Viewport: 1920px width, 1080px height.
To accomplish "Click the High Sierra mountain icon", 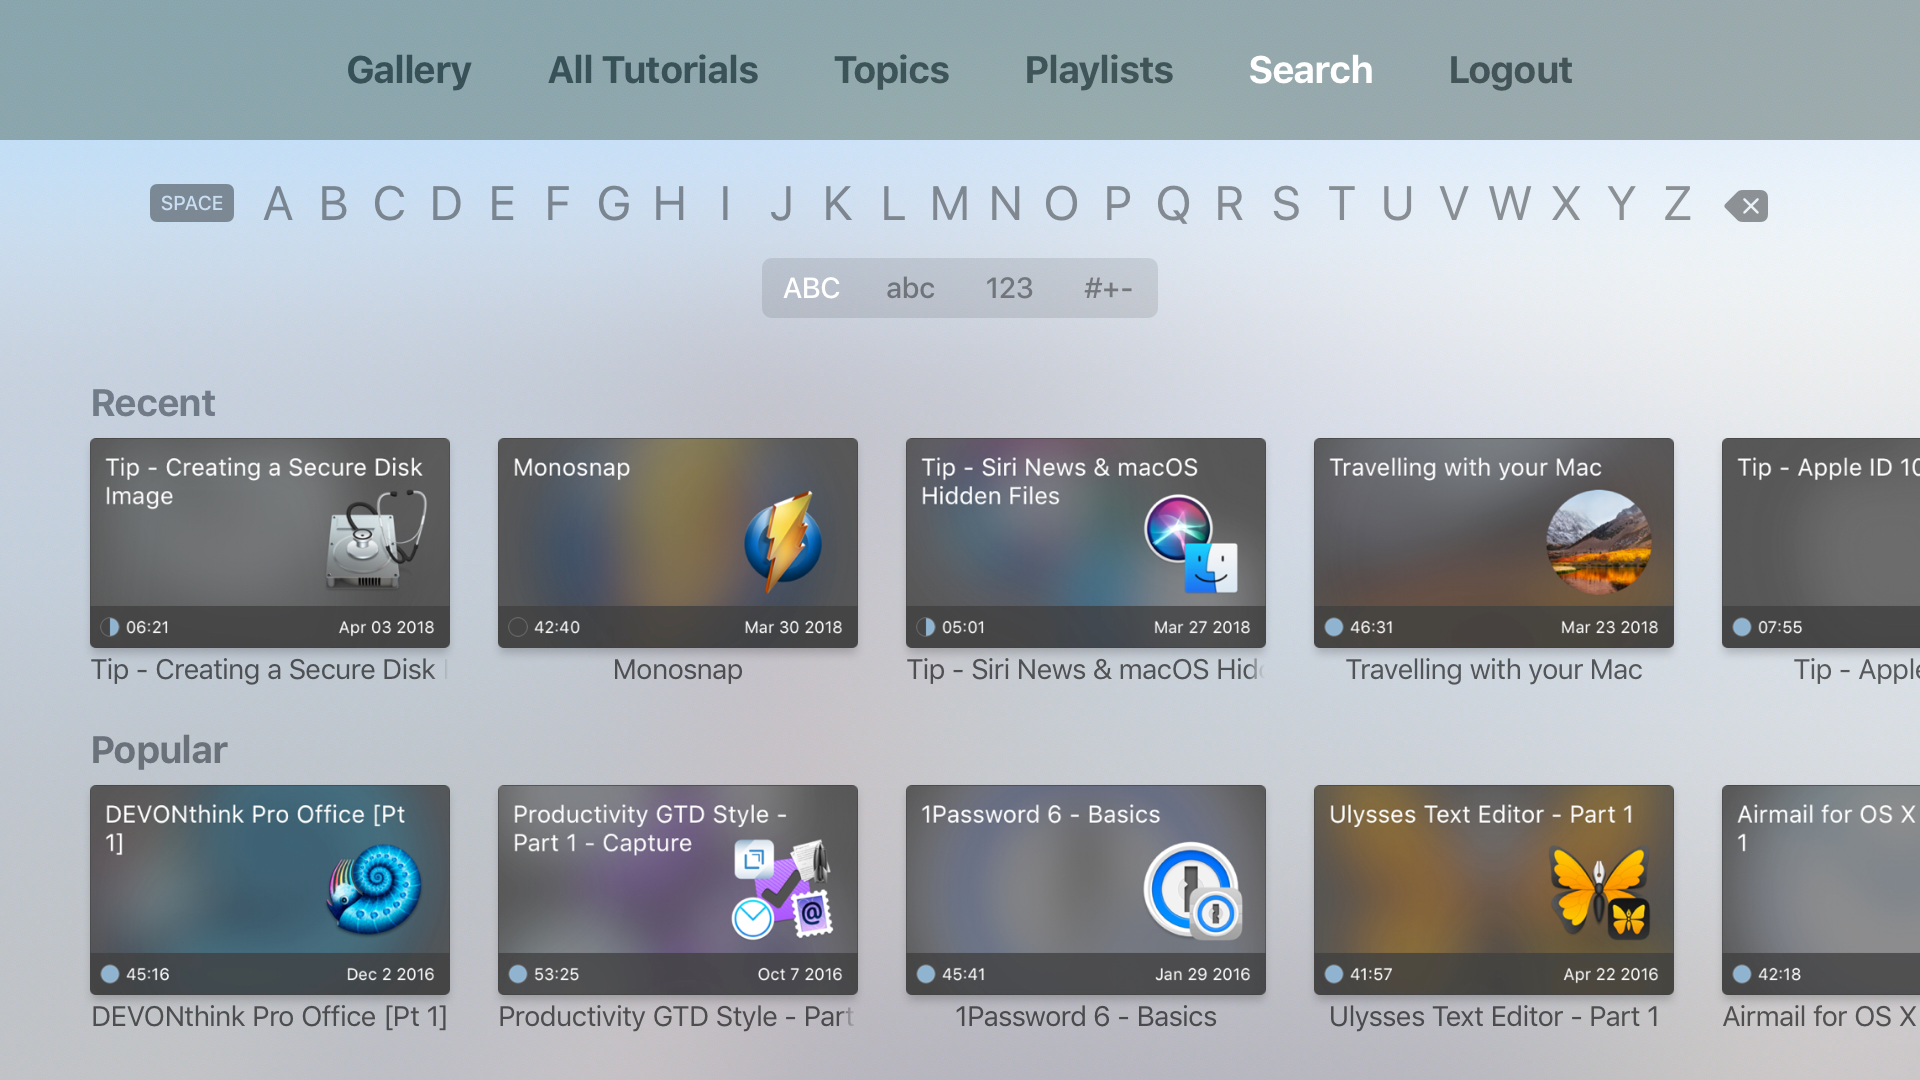I will pyautogui.click(x=1599, y=543).
